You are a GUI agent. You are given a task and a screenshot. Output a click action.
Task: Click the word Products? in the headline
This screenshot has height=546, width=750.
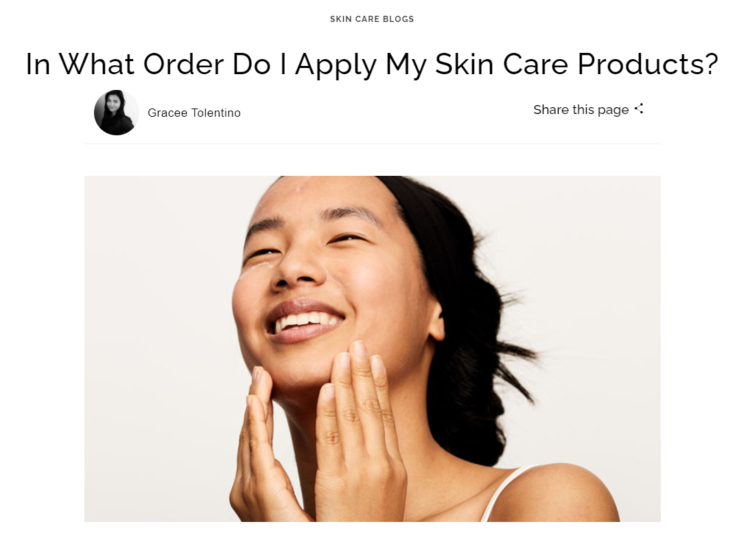648,64
